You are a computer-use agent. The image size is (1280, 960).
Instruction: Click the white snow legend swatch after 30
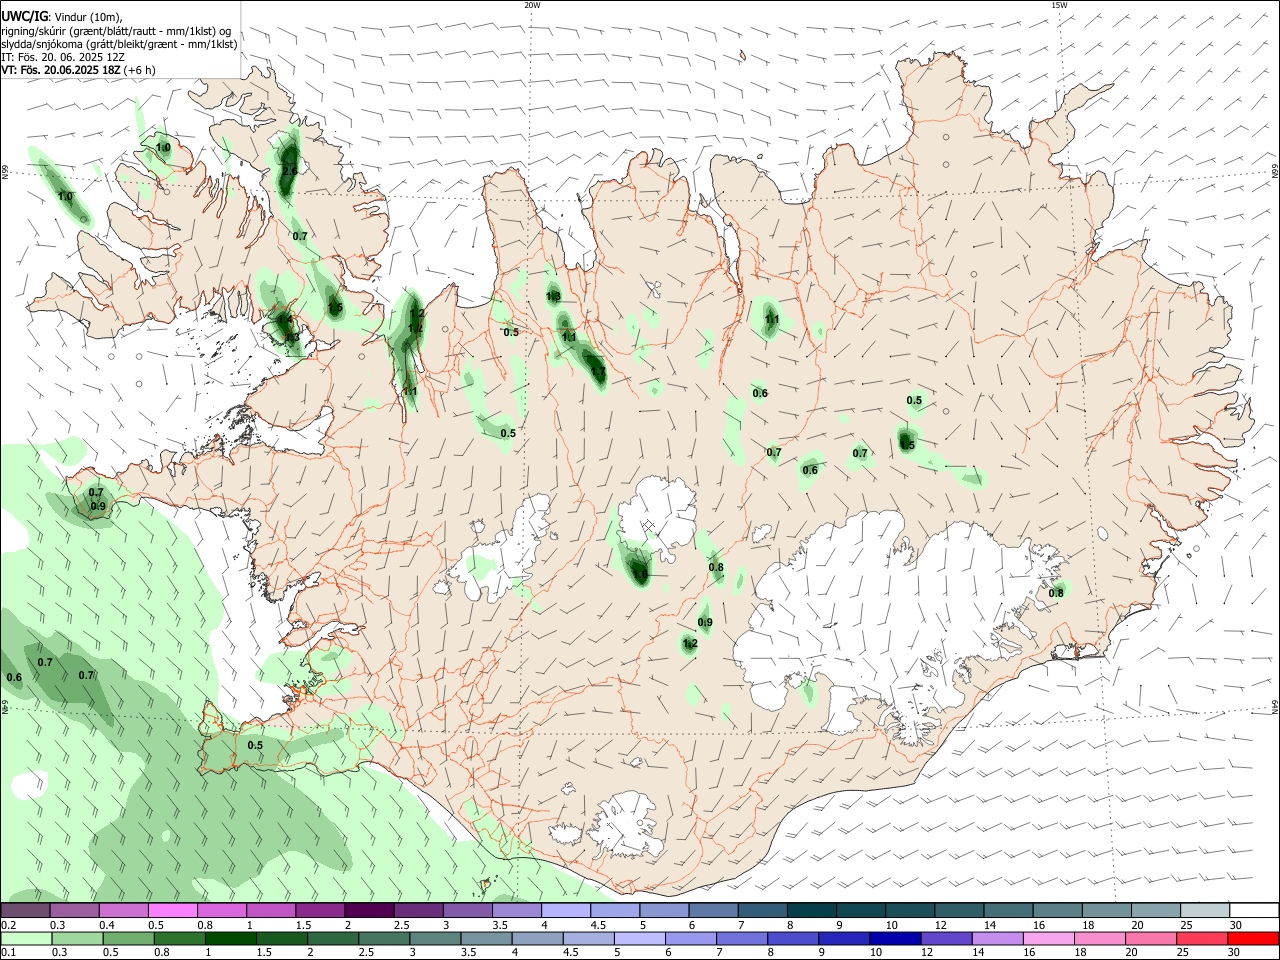tap(1254, 911)
